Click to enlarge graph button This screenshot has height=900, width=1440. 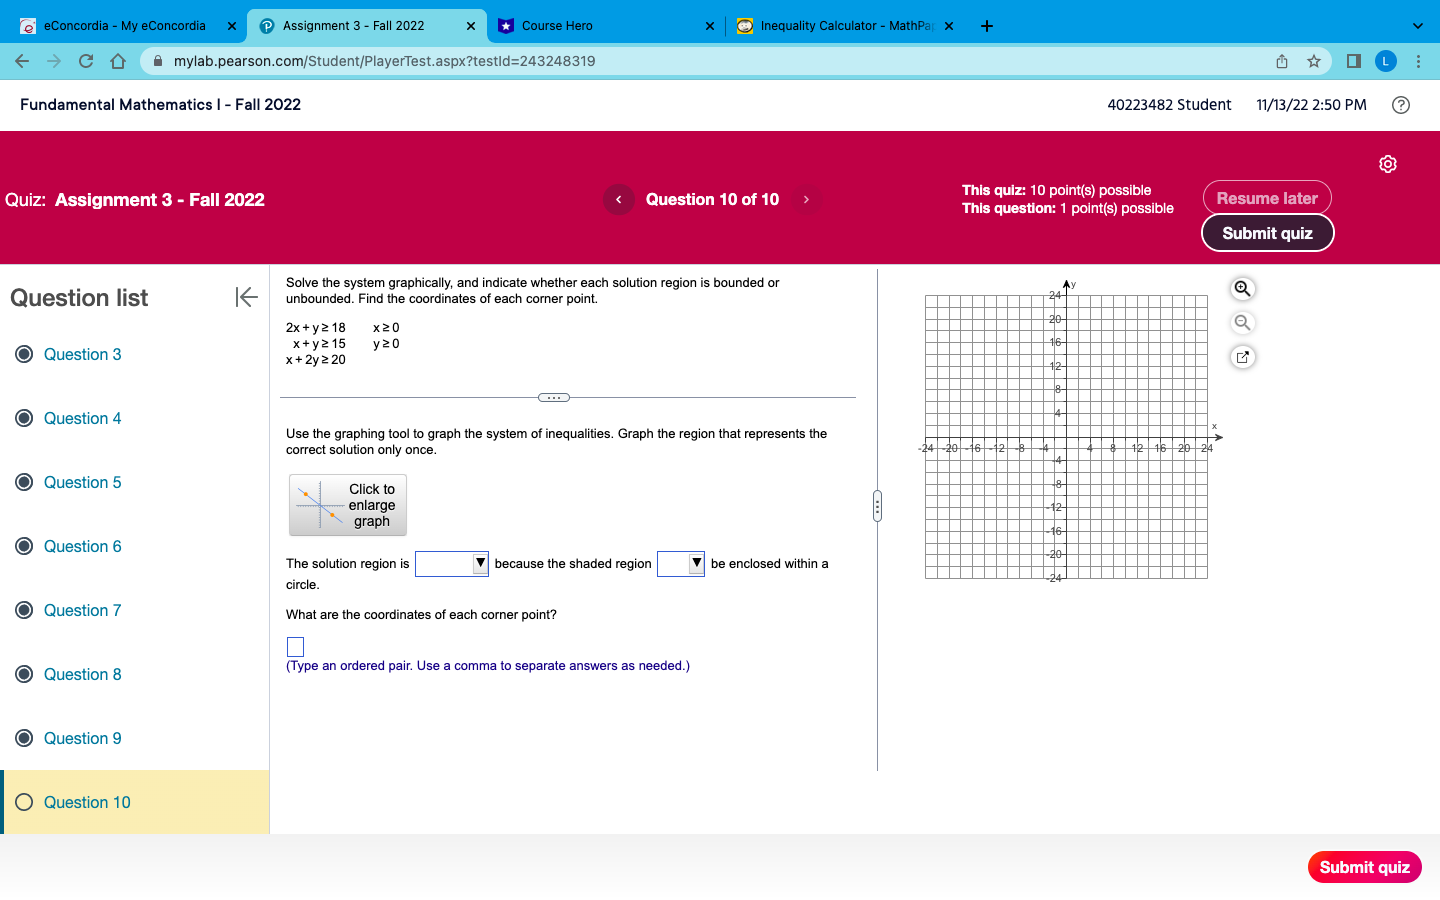[x=348, y=505]
